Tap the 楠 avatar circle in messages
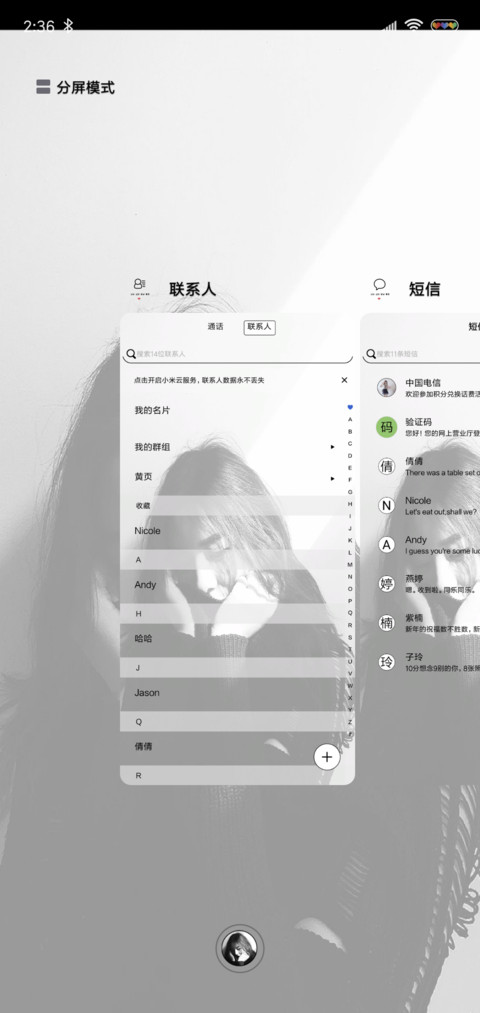 tap(386, 623)
